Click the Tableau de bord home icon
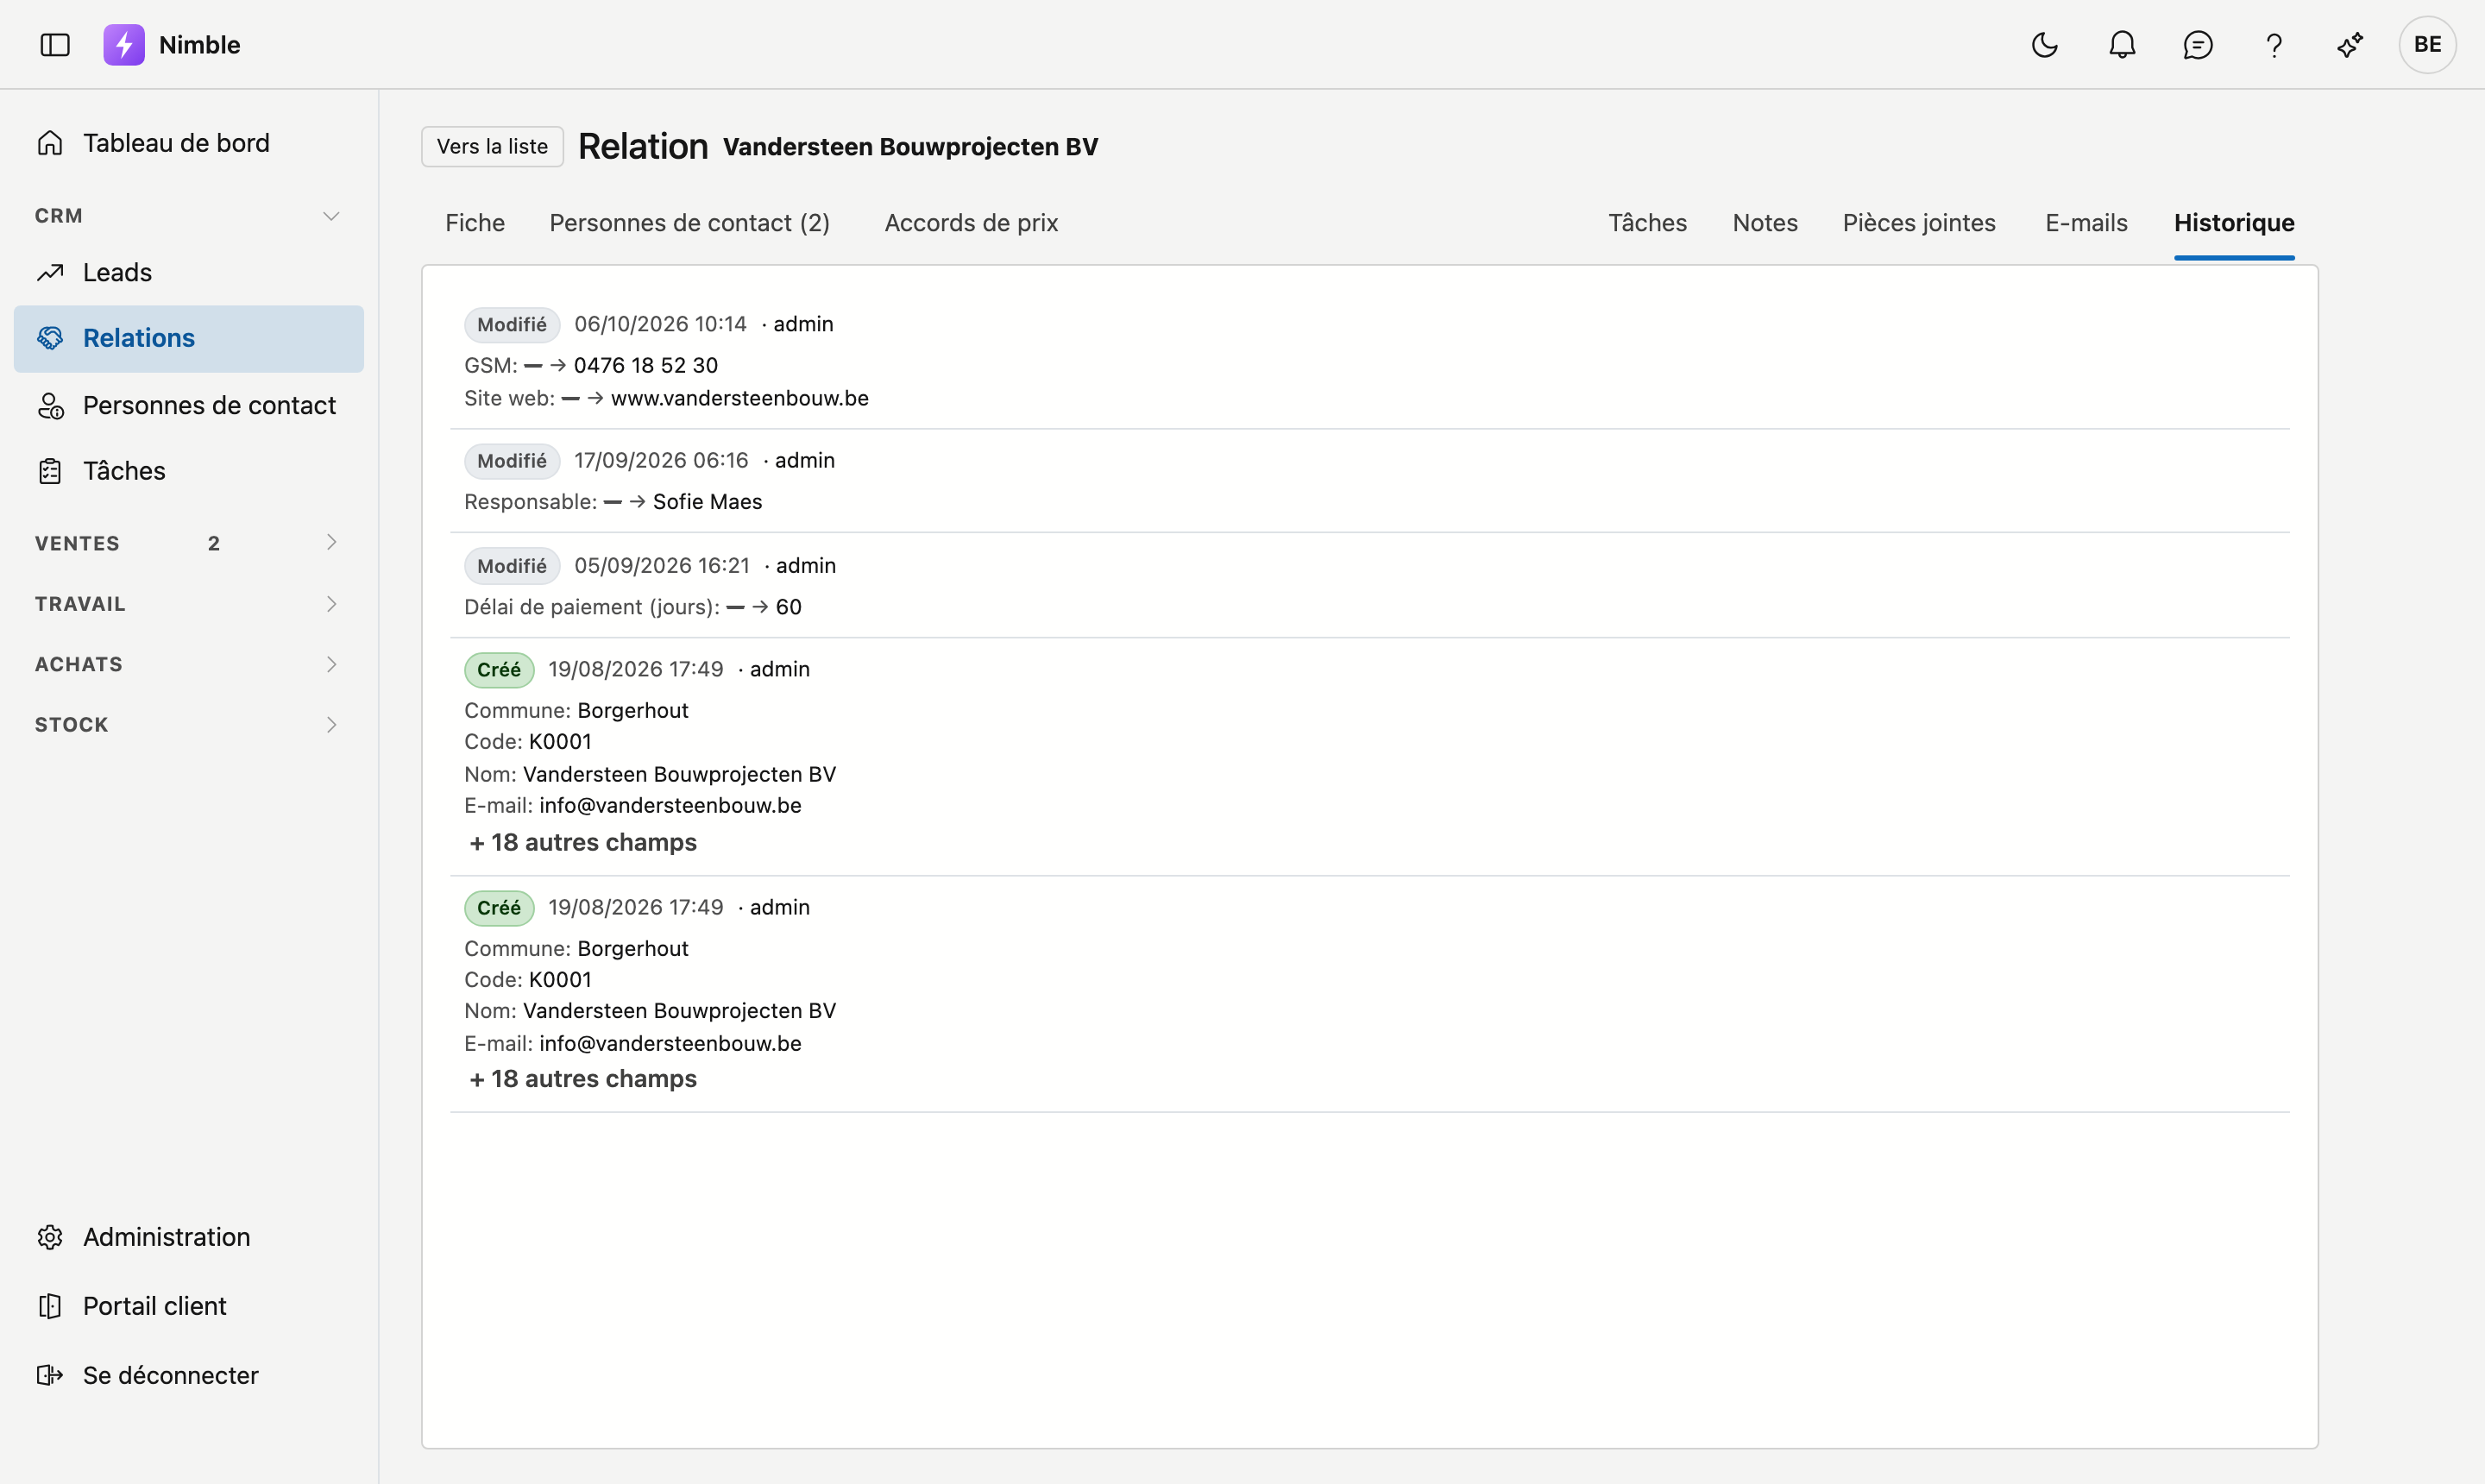 click(50, 143)
